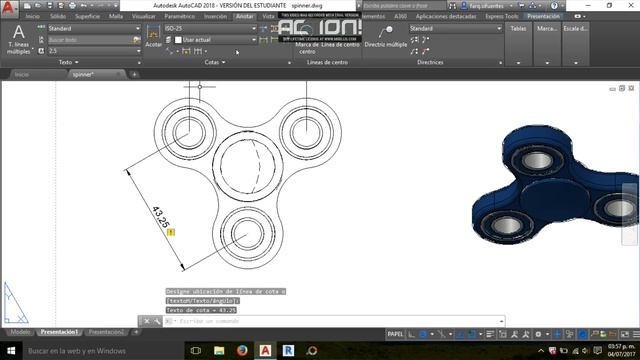Toggle object snap in status bar
The height and width of the screenshot is (360, 640).
(471, 334)
